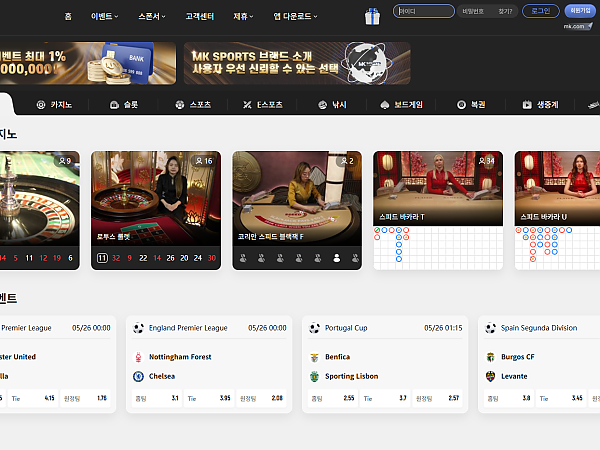Switch to the 보드게임 category tab
The height and width of the screenshot is (450, 600).
401,104
